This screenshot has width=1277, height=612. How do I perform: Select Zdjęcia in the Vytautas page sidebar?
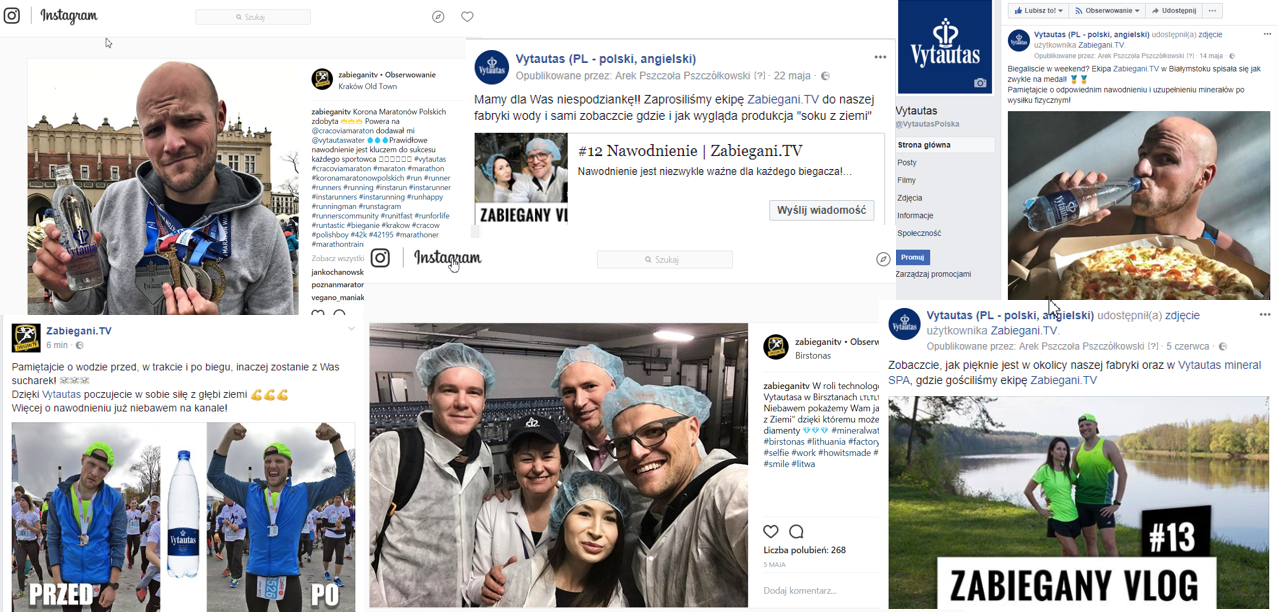pyautogui.click(x=910, y=198)
